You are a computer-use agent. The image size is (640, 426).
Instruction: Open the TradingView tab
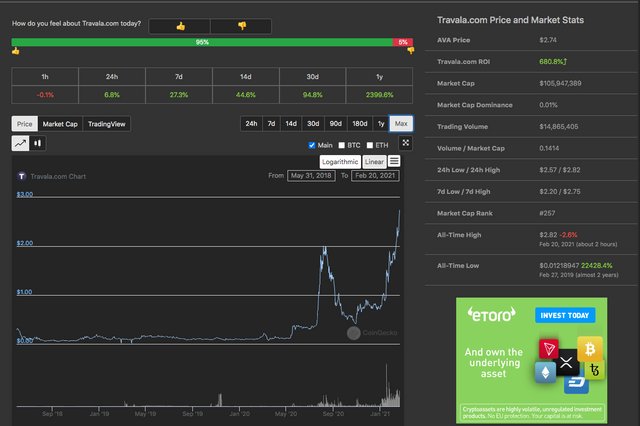coord(107,123)
